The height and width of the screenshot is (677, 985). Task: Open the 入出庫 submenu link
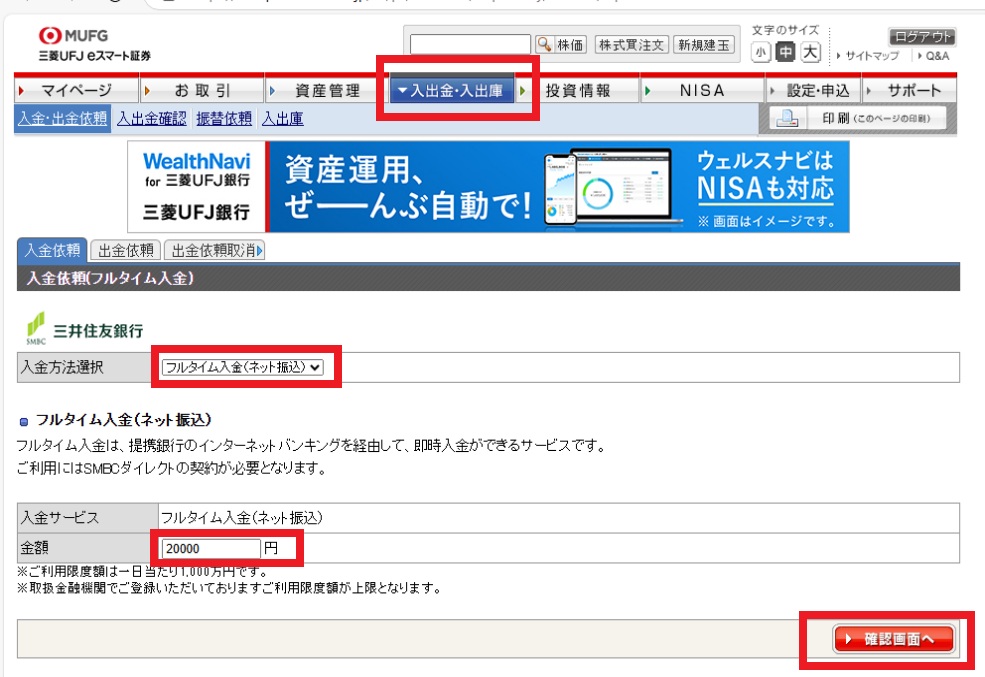click(x=283, y=119)
